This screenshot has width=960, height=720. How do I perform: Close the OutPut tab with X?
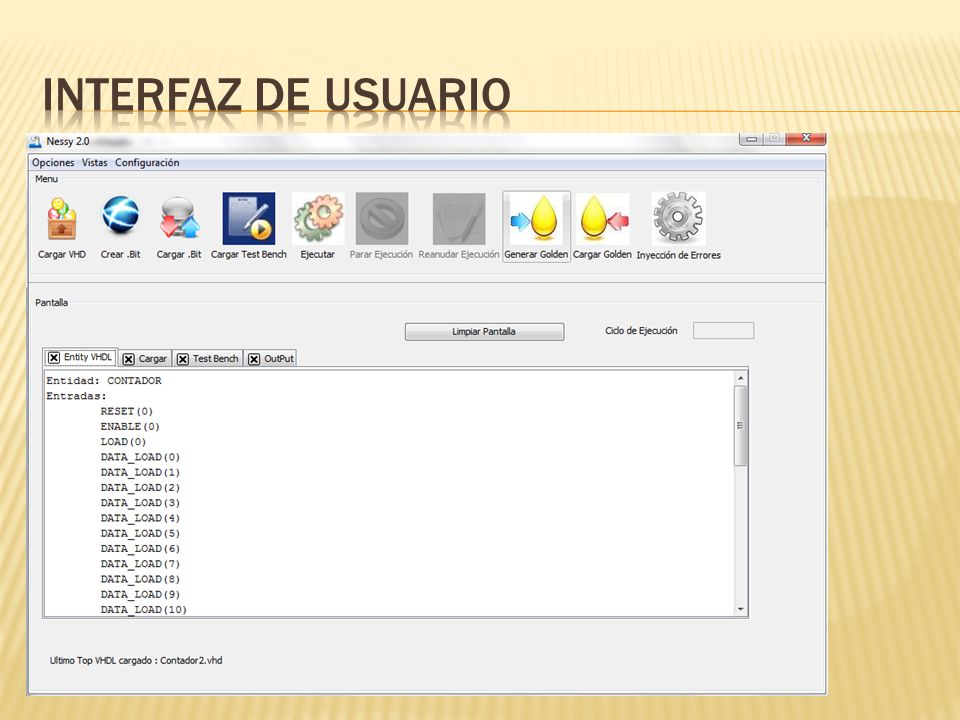(254, 359)
